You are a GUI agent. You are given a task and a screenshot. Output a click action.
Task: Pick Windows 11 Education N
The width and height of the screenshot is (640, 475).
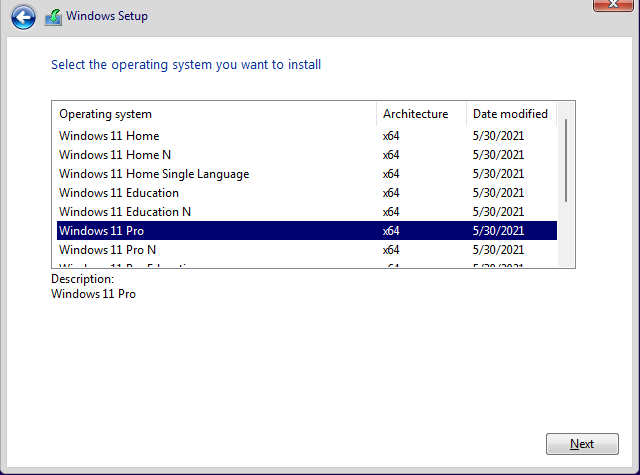pos(125,212)
